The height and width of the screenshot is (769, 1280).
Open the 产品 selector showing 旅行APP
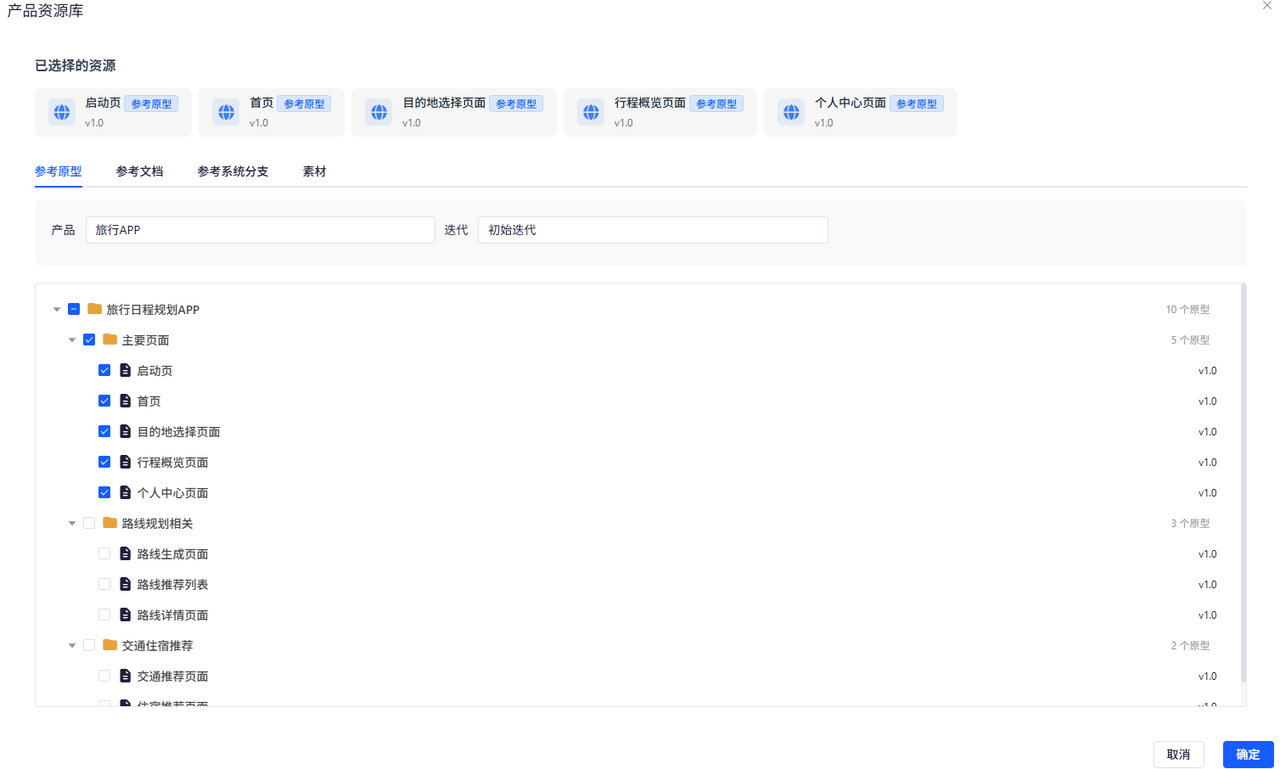click(x=260, y=230)
